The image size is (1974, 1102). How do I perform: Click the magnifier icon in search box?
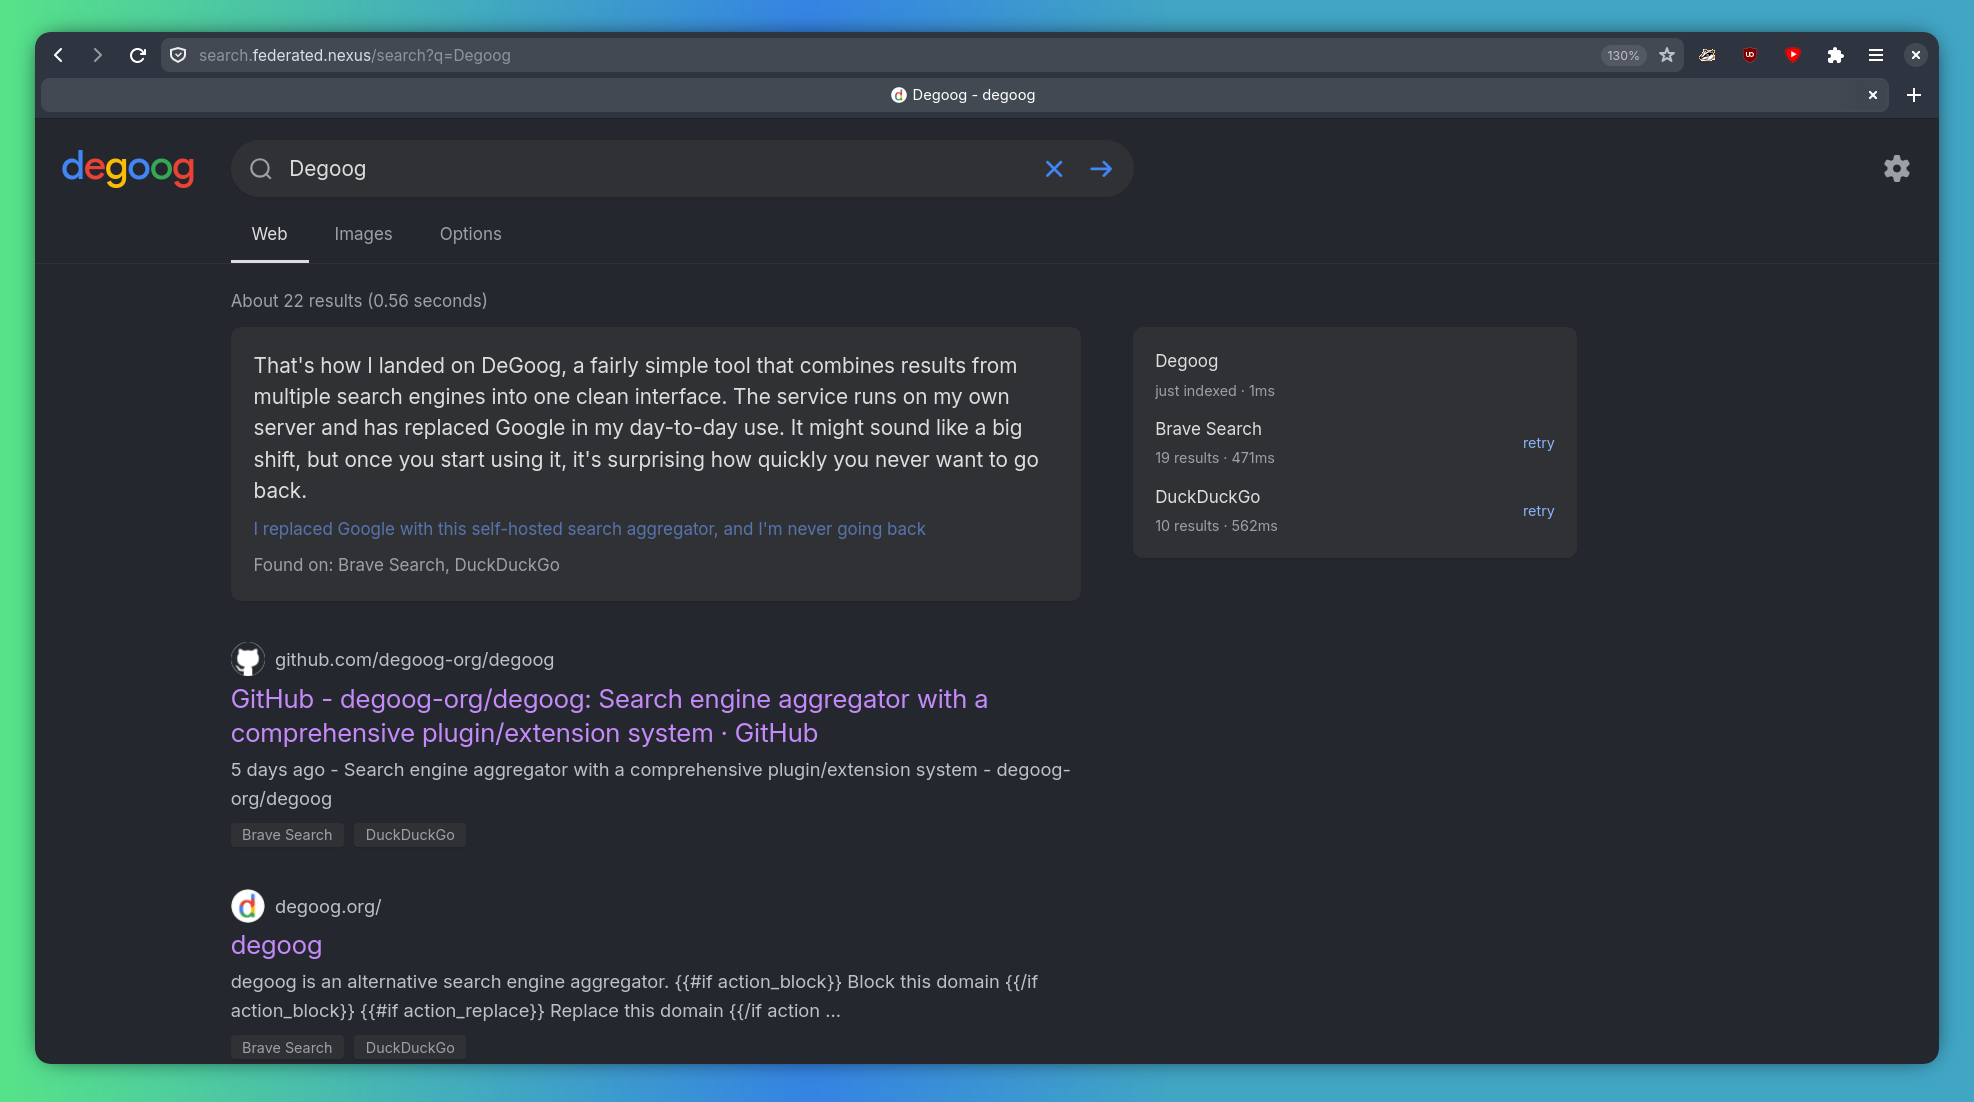click(261, 169)
